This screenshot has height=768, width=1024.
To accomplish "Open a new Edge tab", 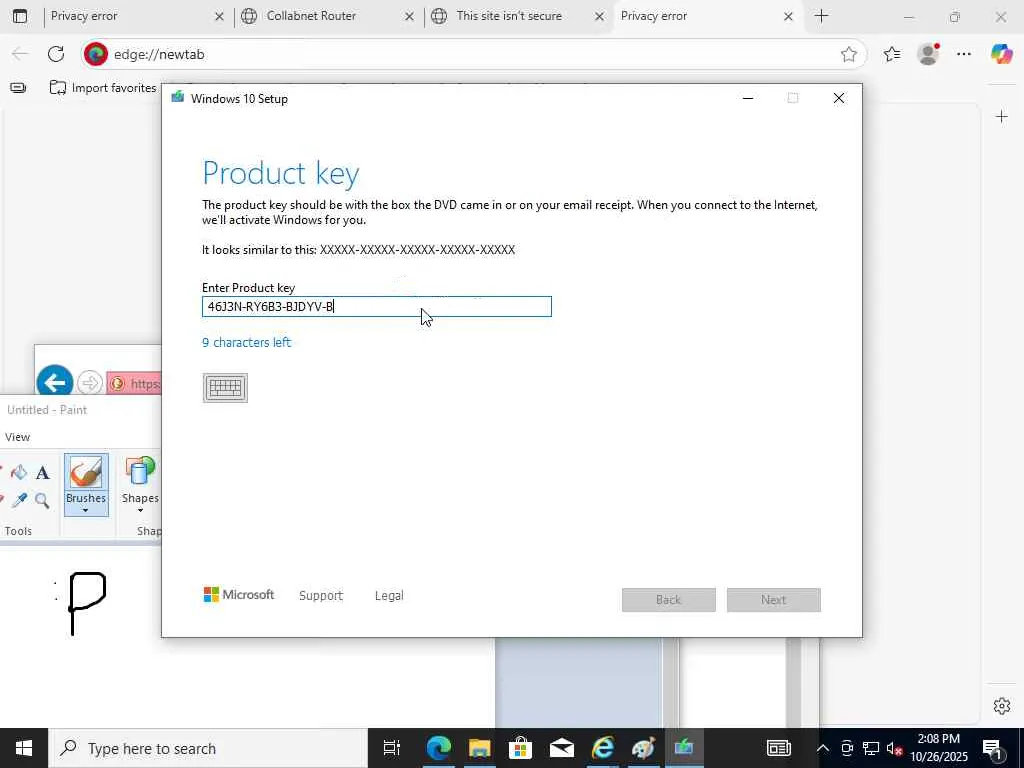I will click(x=822, y=16).
